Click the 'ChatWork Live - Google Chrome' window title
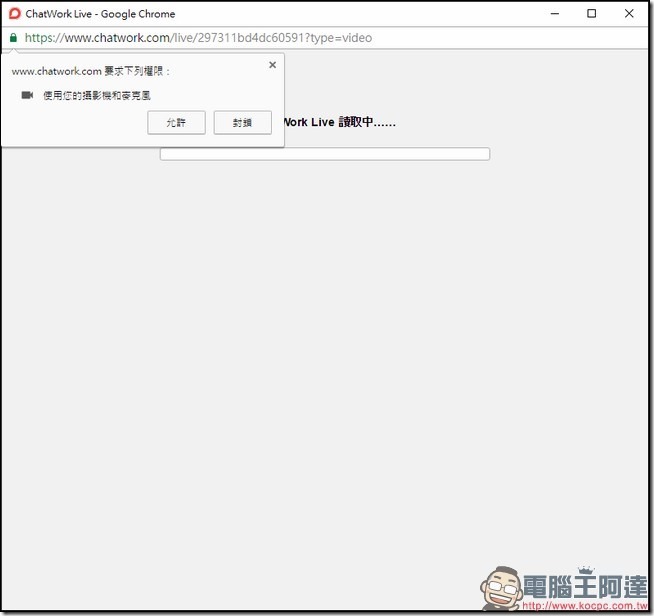This screenshot has height=616, width=654. click(x=100, y=14)
